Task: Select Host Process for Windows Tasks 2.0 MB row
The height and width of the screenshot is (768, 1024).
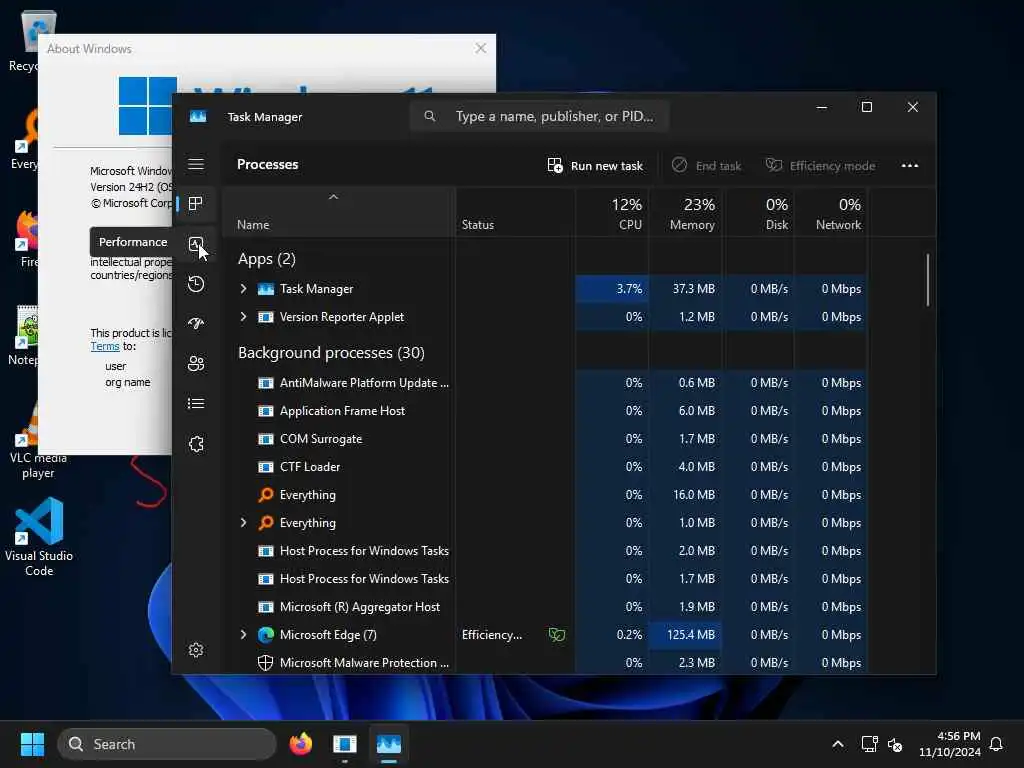Action: (545, 551)
